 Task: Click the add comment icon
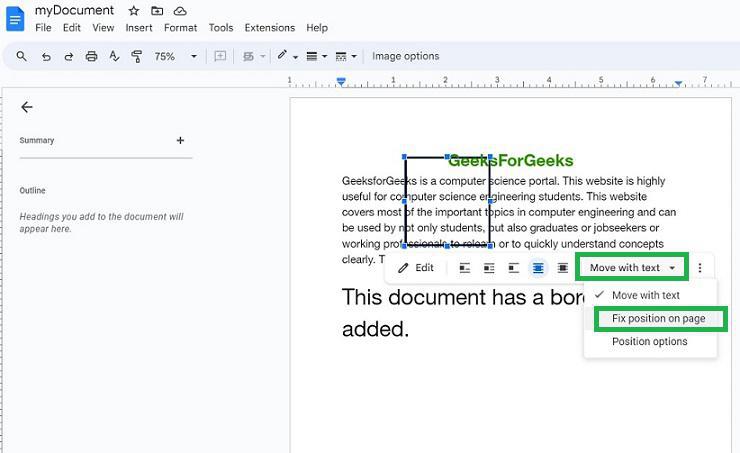[x=220, y=57]
